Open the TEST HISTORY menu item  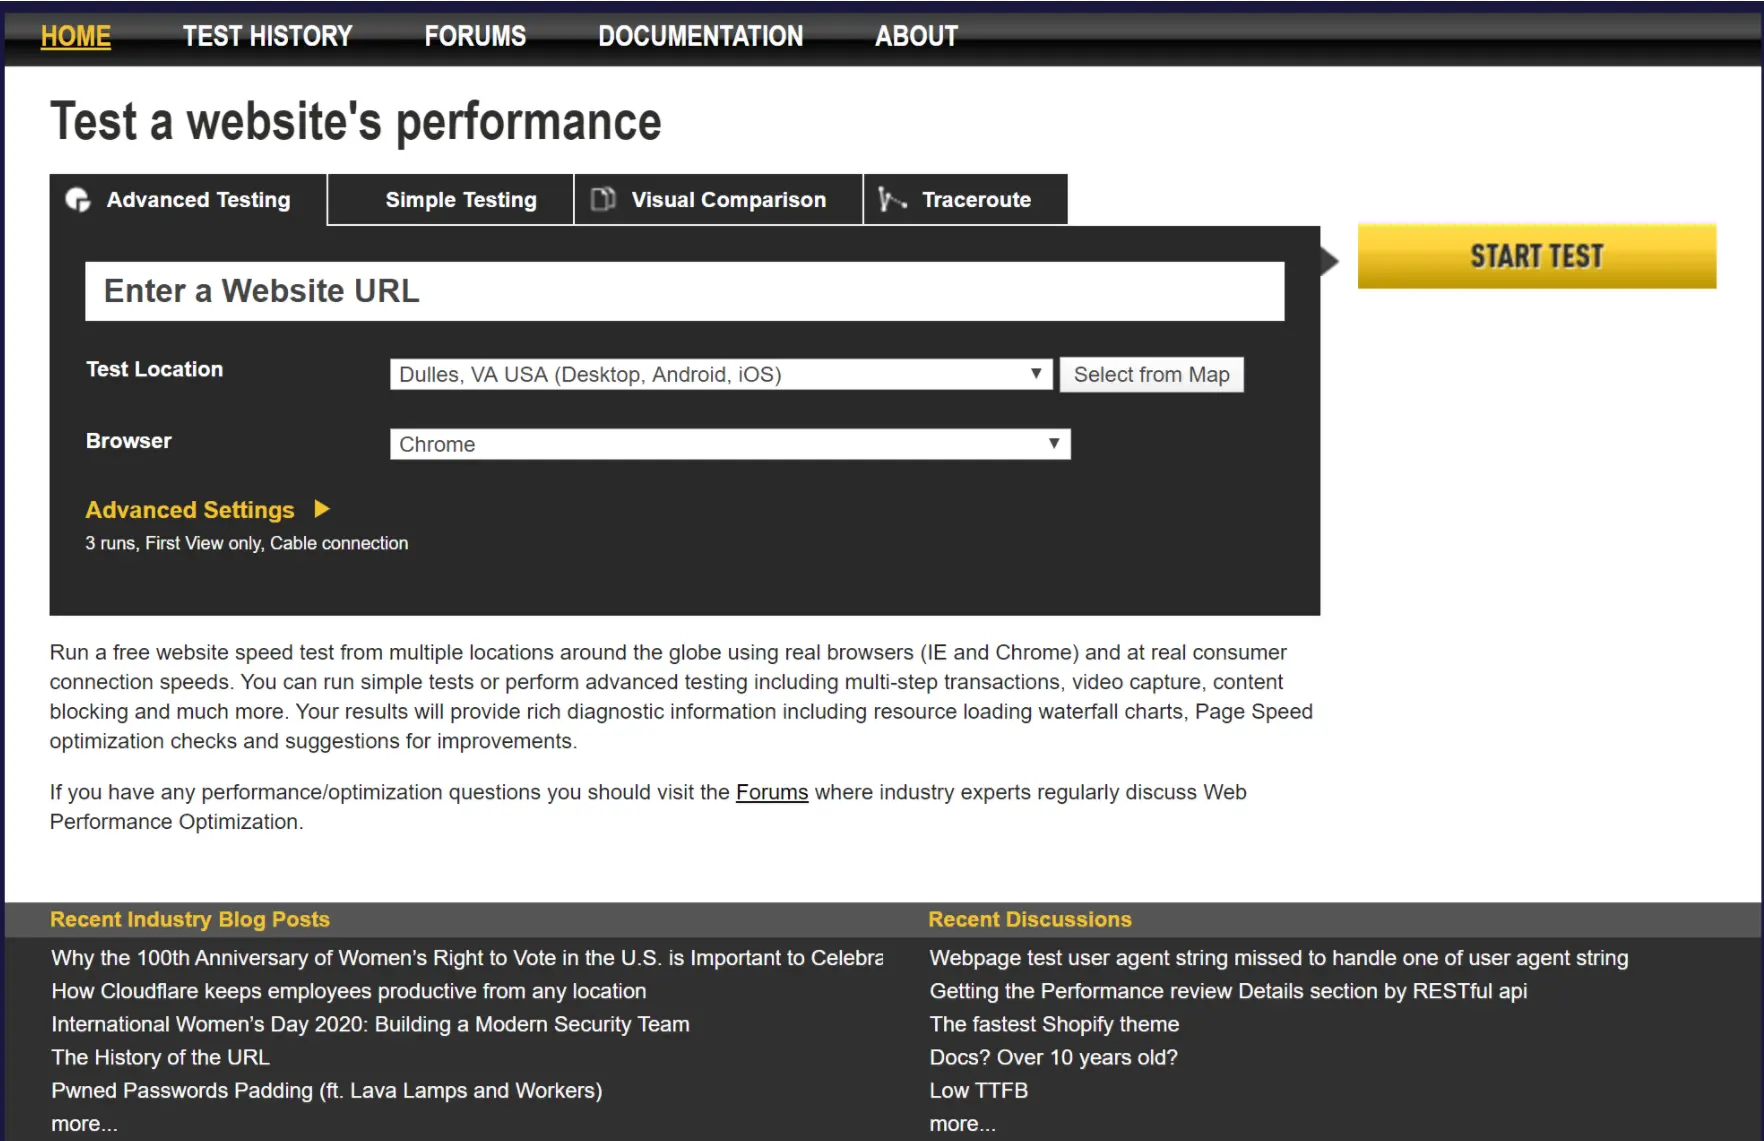pyautogui.click(x=267, y=36)
